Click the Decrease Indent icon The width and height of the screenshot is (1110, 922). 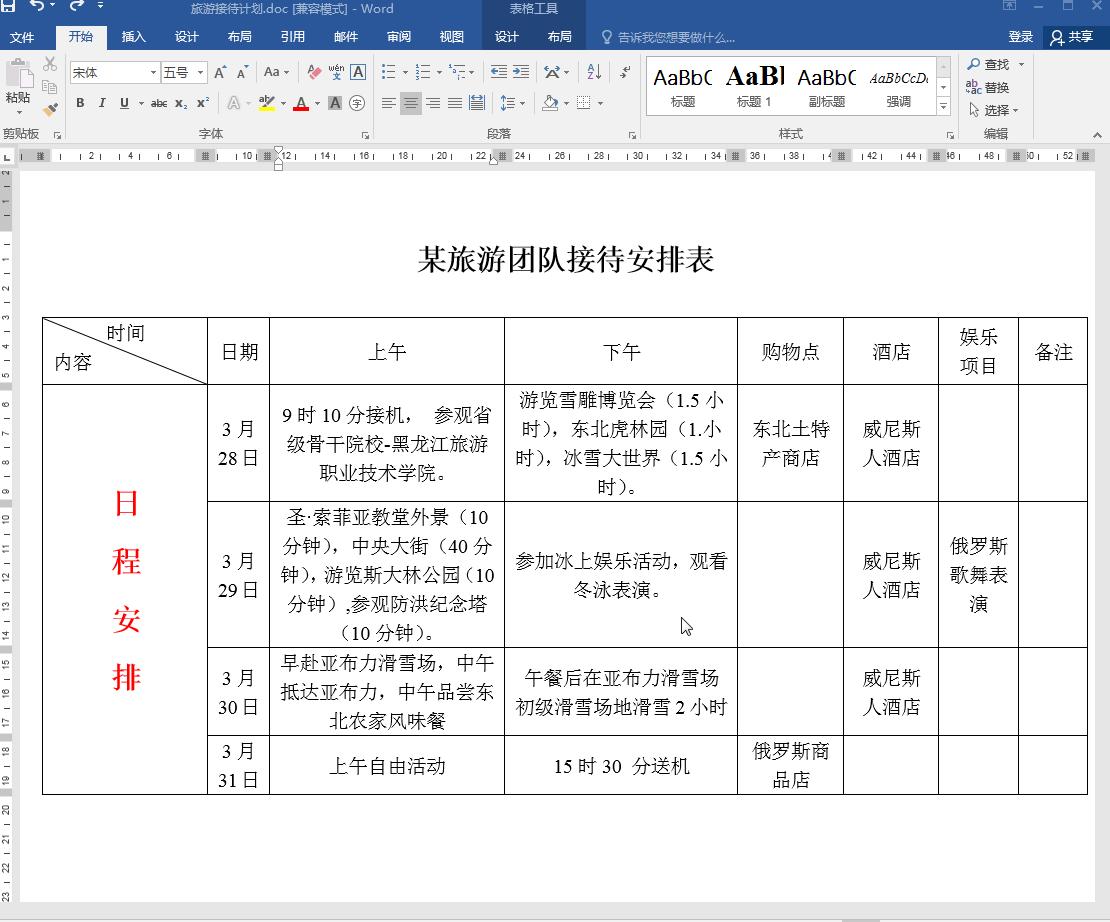497,71
